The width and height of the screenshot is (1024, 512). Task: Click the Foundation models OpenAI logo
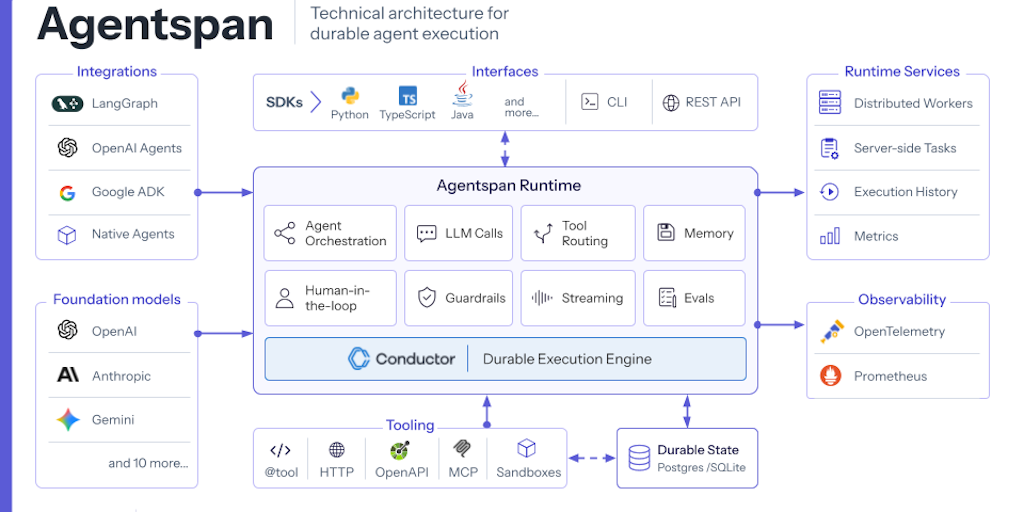click(x=67, y=330)
